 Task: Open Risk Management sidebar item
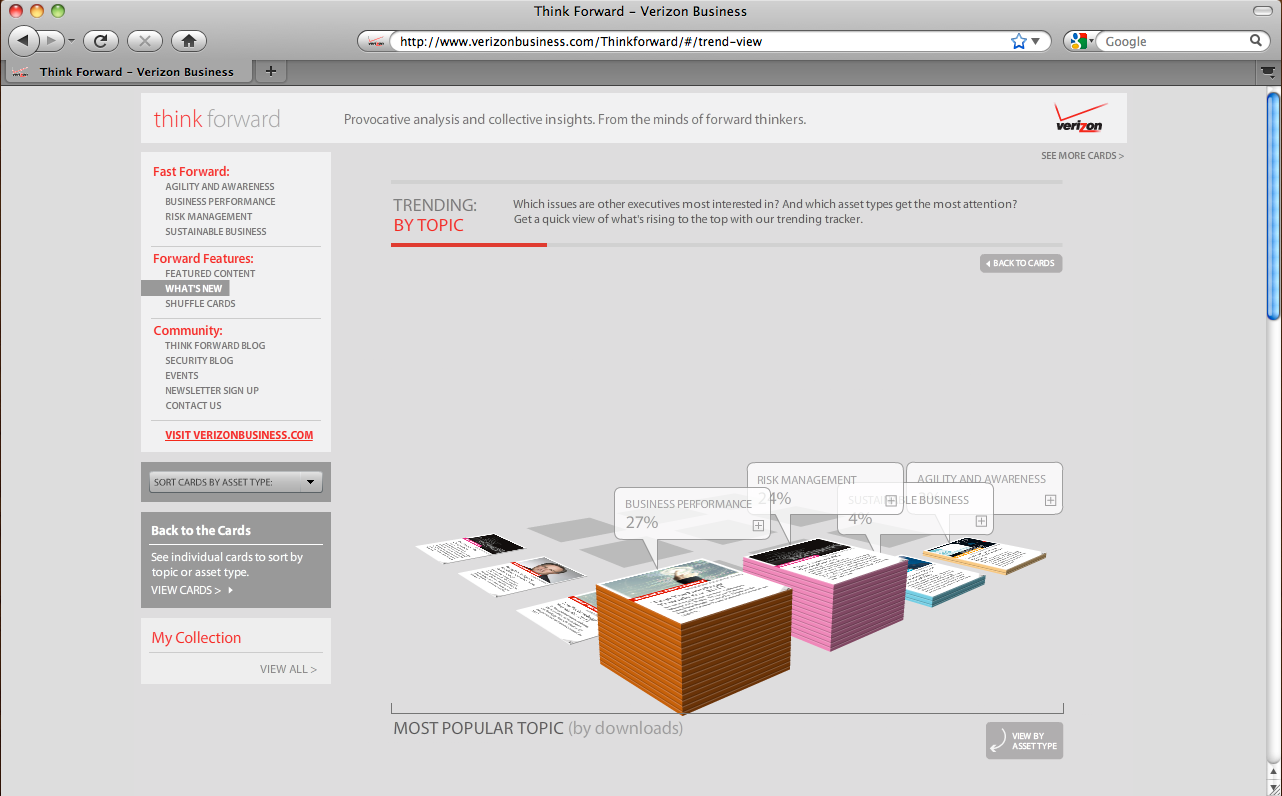click(209, 217)
